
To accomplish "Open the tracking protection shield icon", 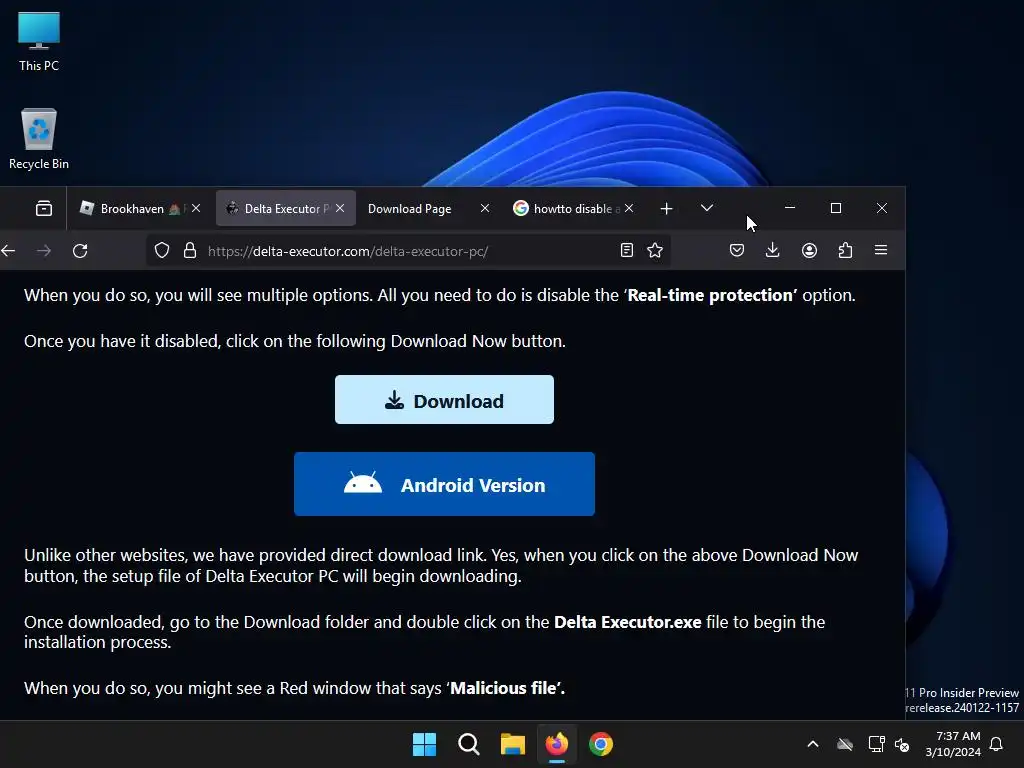I will (x=162, y=251).
